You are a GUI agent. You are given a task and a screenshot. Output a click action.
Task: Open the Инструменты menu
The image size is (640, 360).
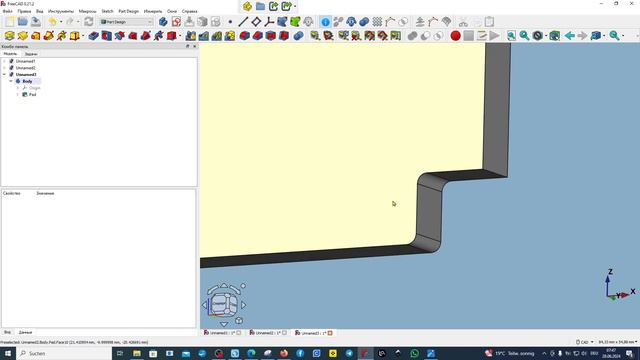tap(61, 11)
